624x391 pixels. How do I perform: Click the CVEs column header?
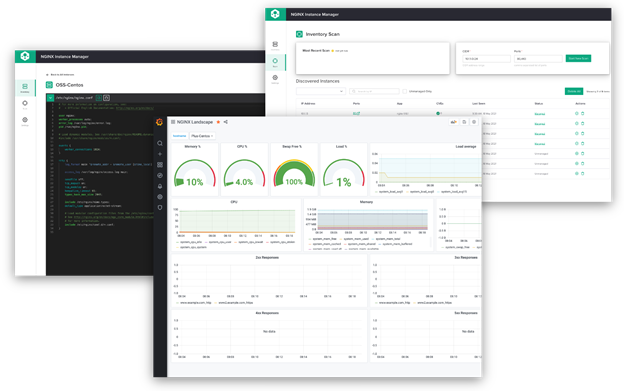tap(440, 104)
